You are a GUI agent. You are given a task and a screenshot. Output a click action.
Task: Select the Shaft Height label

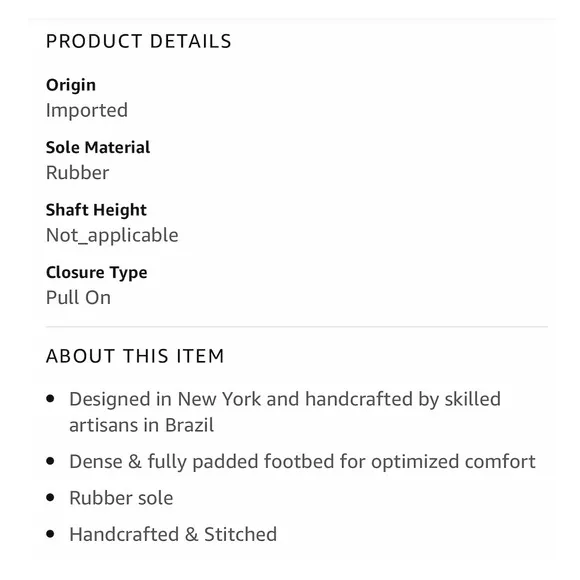click(x=96, y=210)
